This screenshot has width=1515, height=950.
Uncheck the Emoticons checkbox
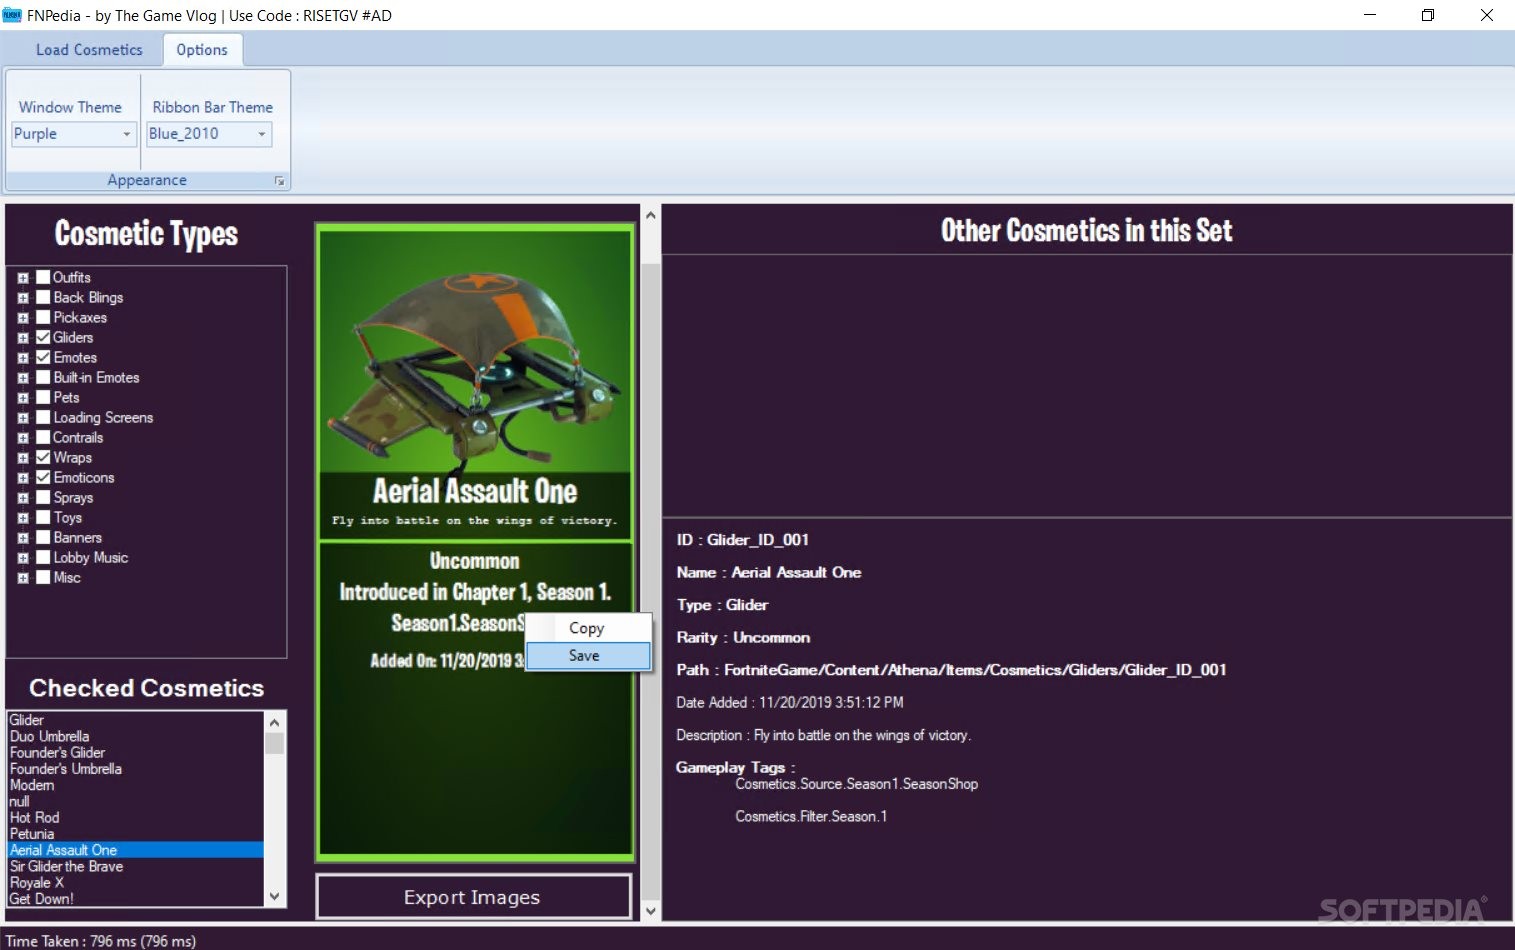pos(43,477)
